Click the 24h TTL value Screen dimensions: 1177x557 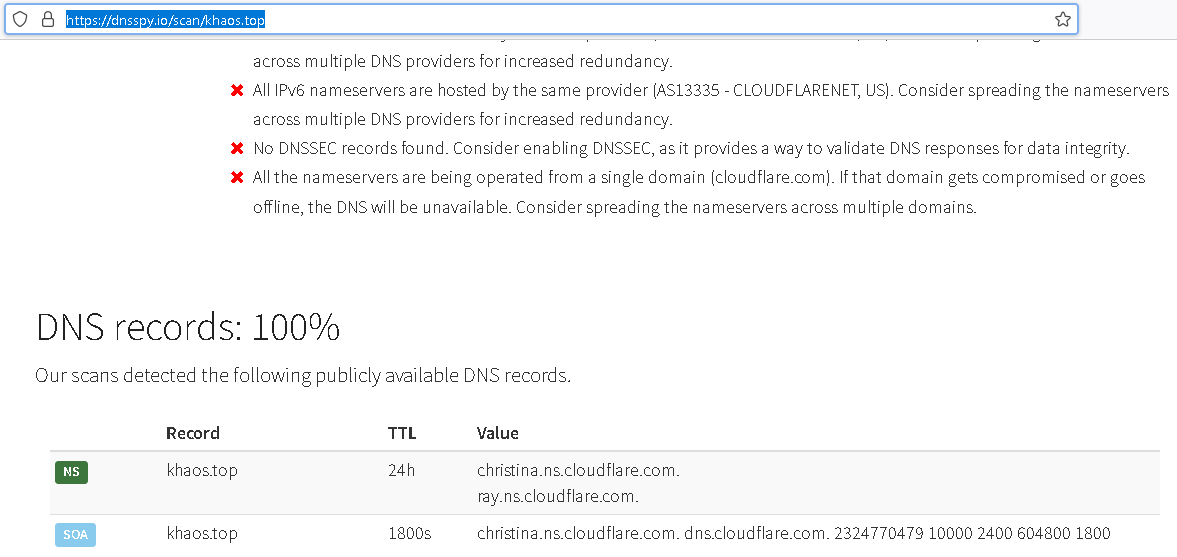tap(401, 470)
